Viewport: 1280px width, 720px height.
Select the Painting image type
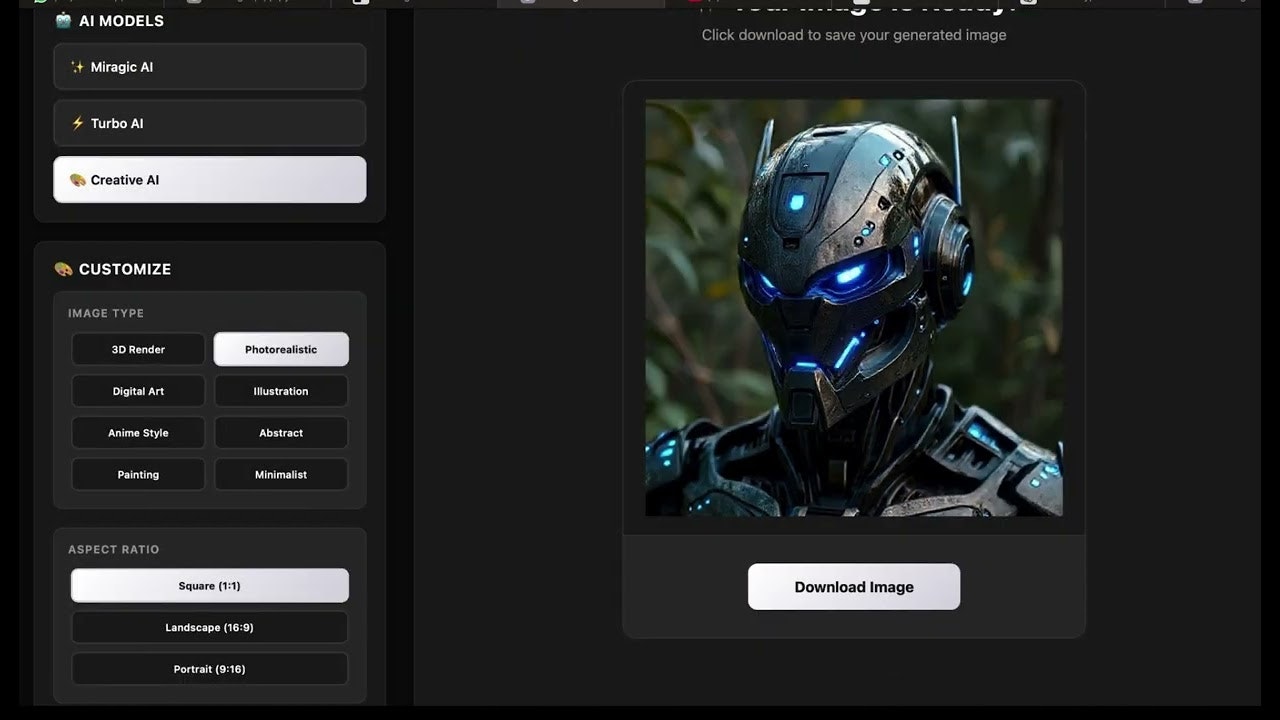[x=138, y=475]
